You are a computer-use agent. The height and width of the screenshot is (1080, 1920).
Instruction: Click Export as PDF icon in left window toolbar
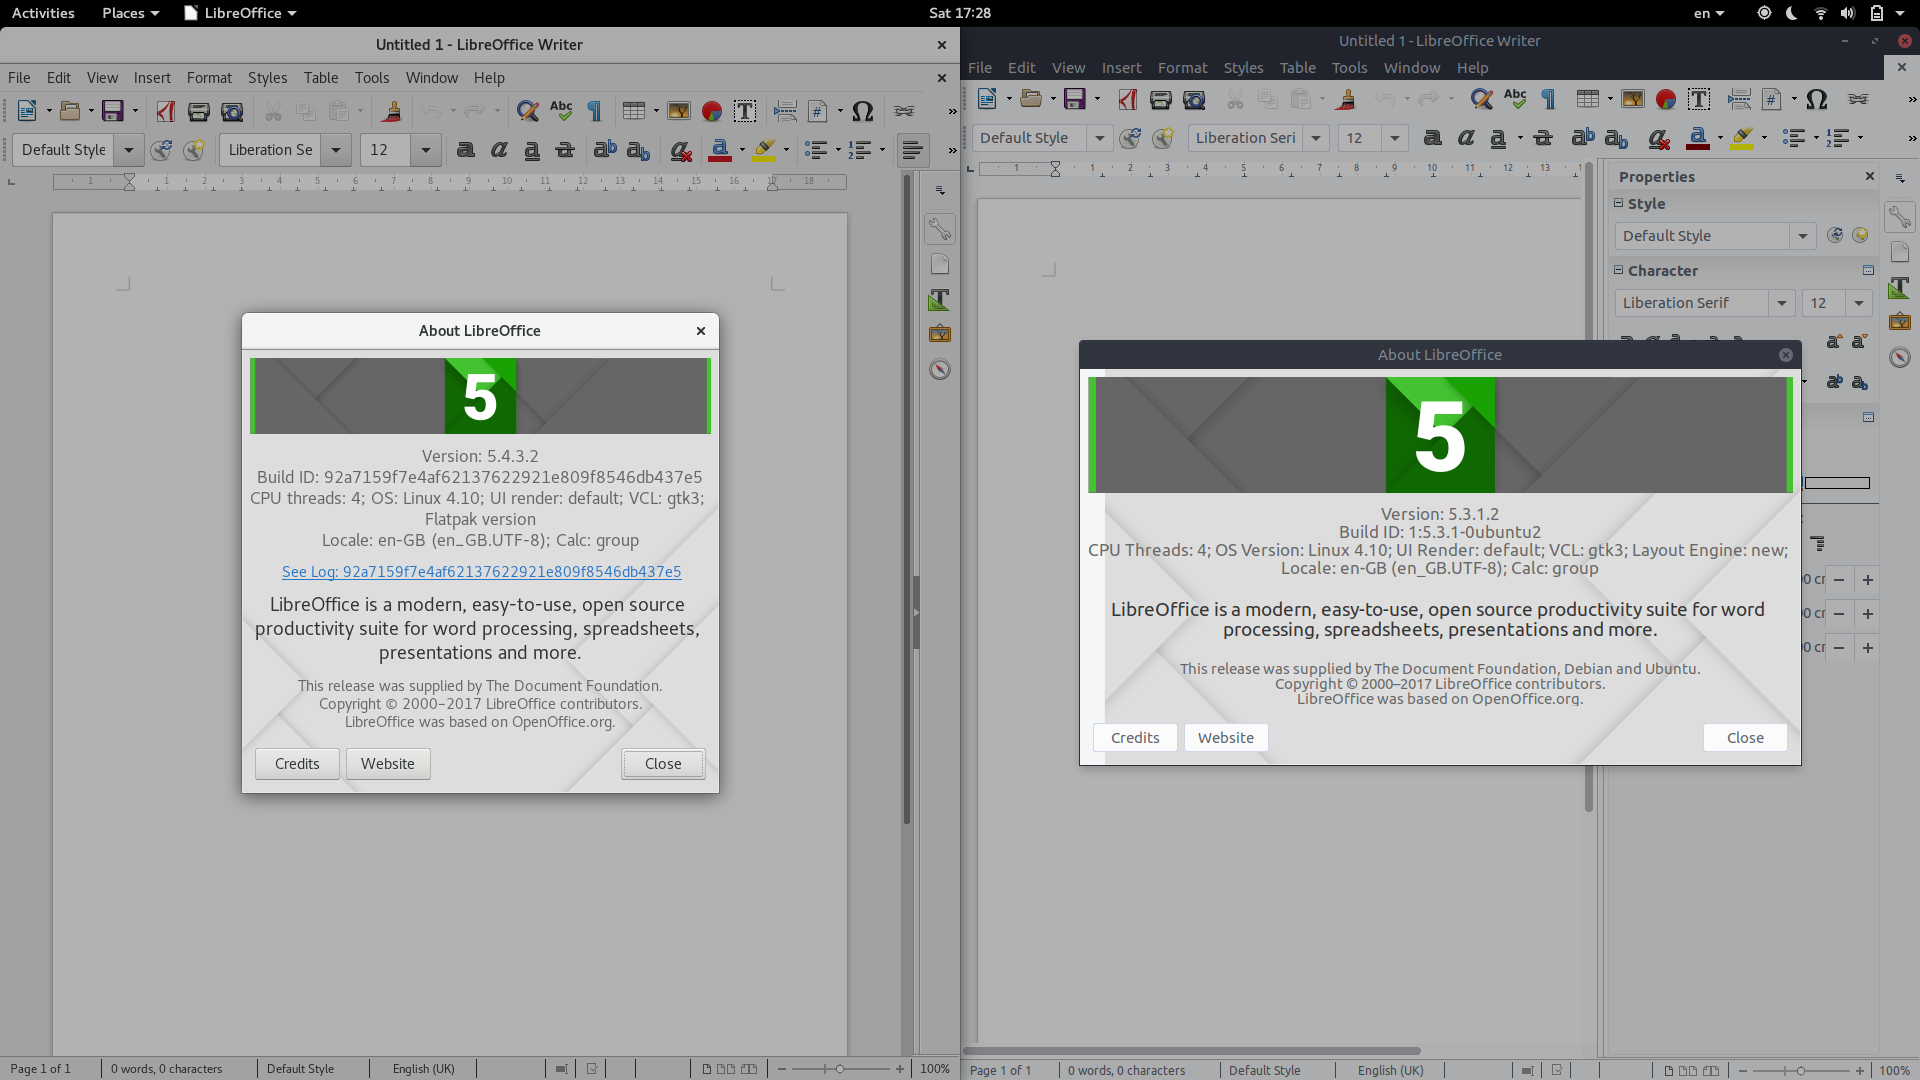pyautogui.click(x=166, y=111)
